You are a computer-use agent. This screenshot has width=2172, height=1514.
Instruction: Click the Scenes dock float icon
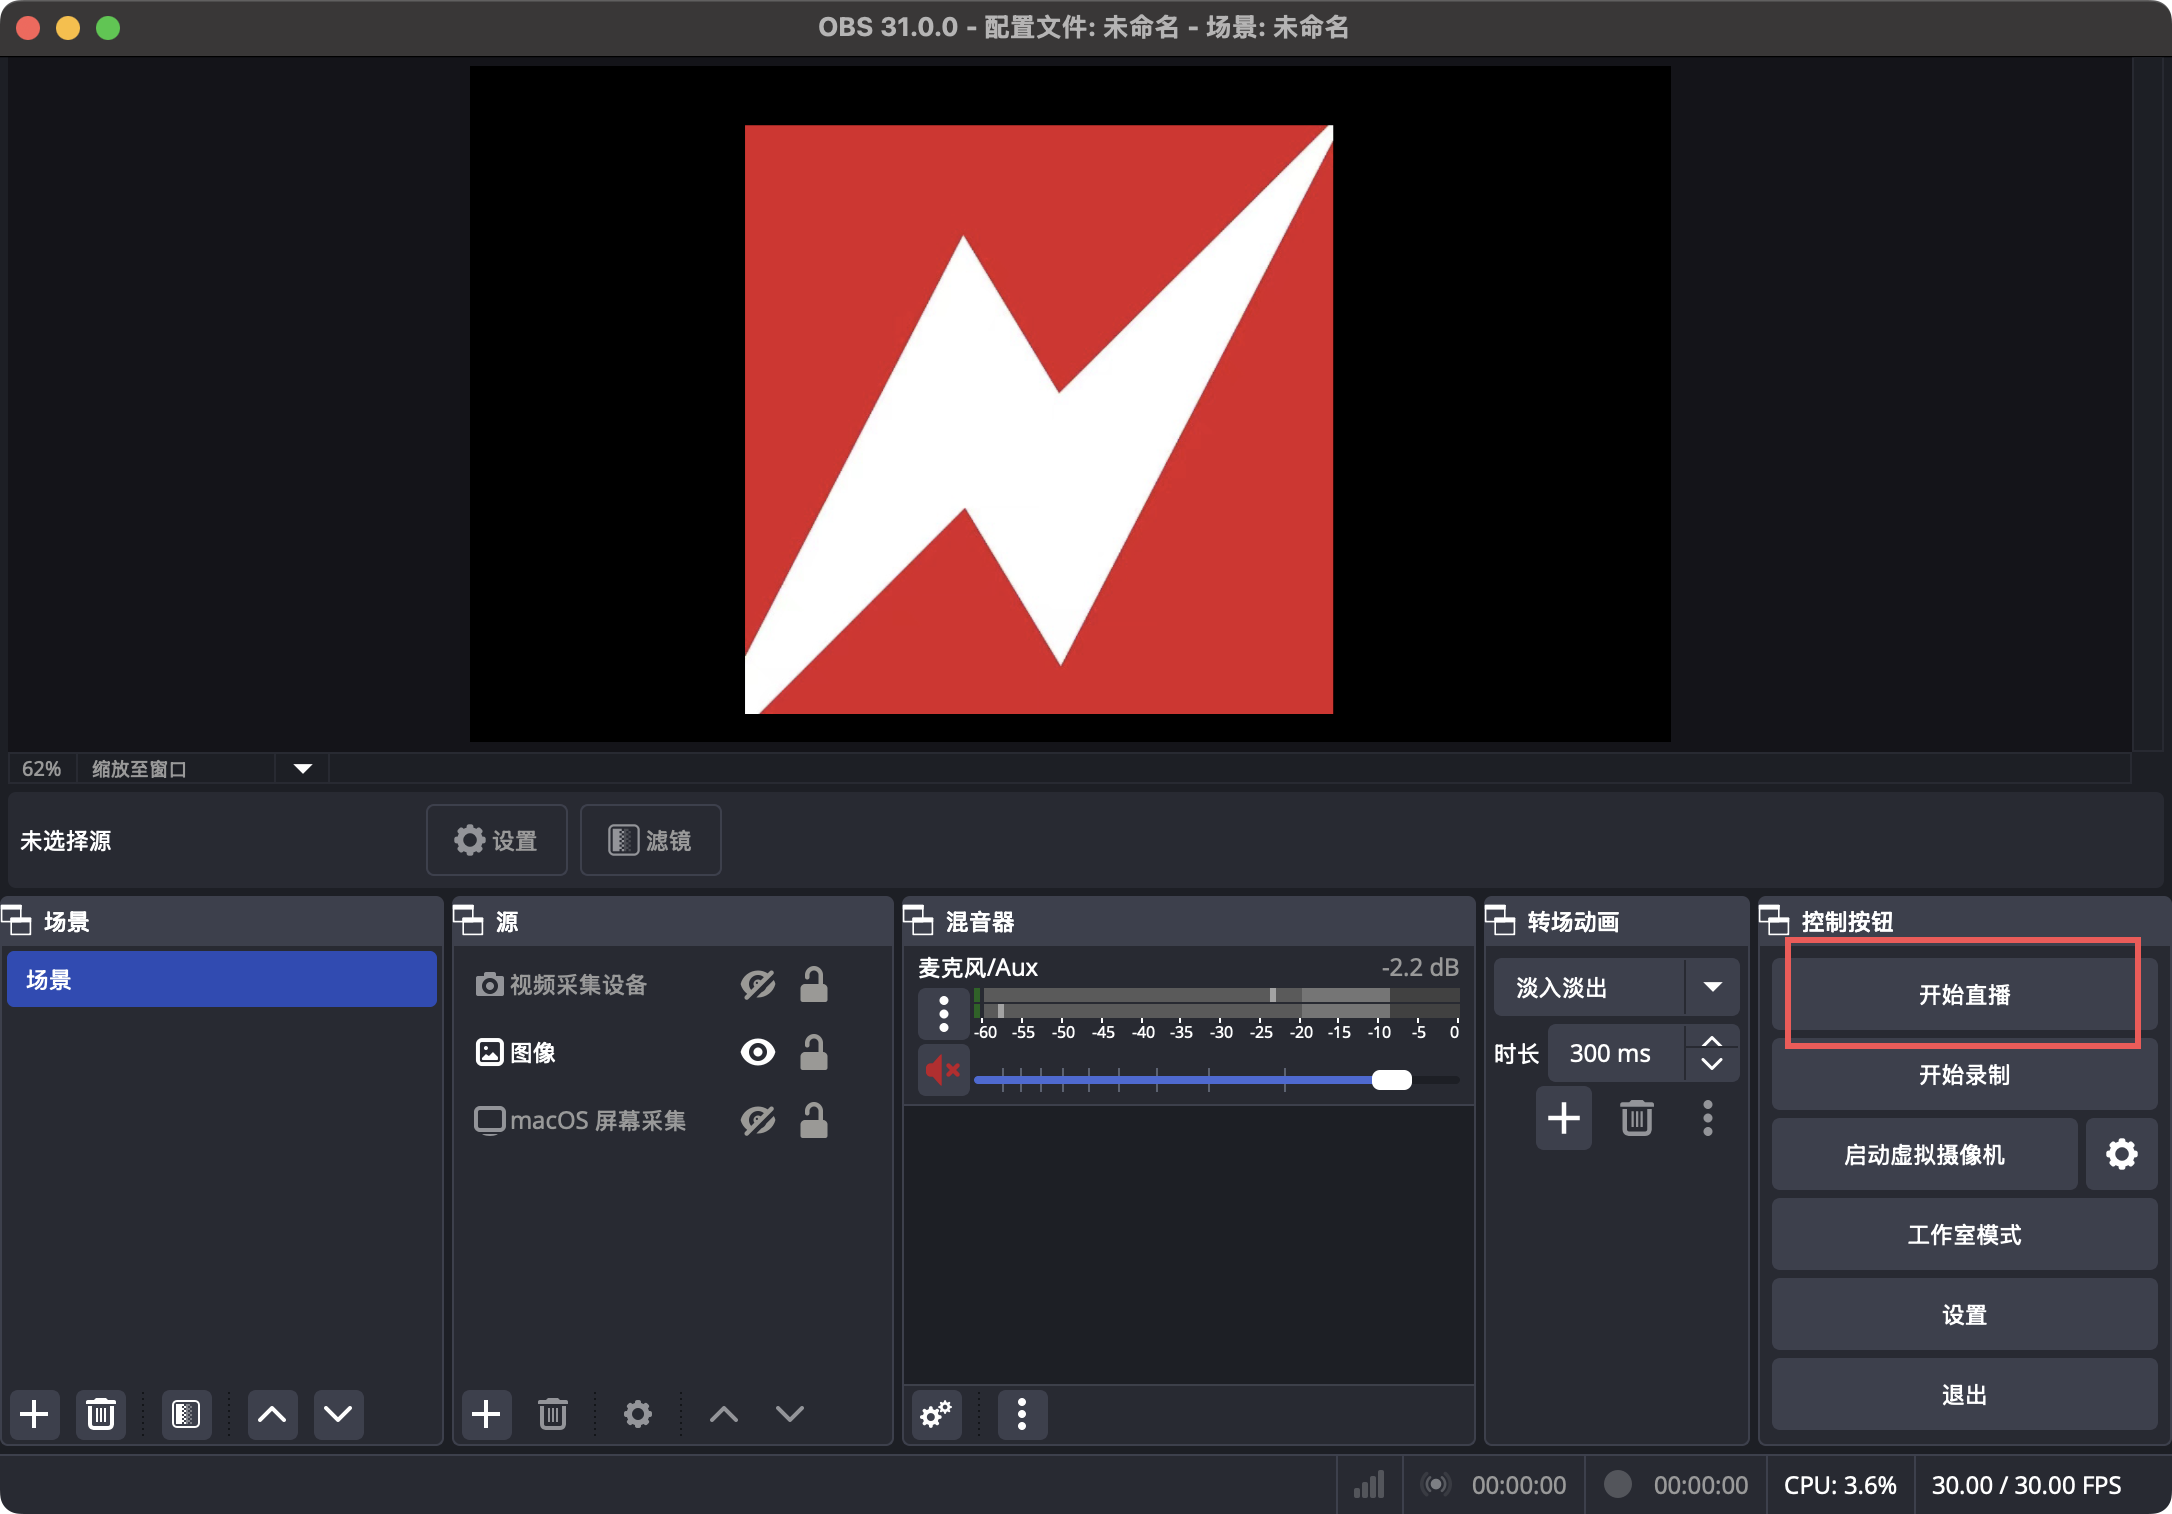point(17,920)
